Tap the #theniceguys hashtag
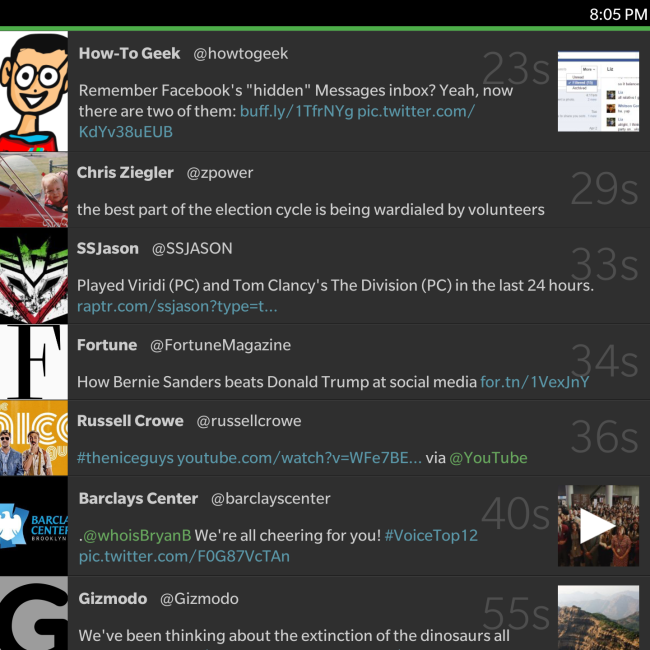 coord(125,458)
